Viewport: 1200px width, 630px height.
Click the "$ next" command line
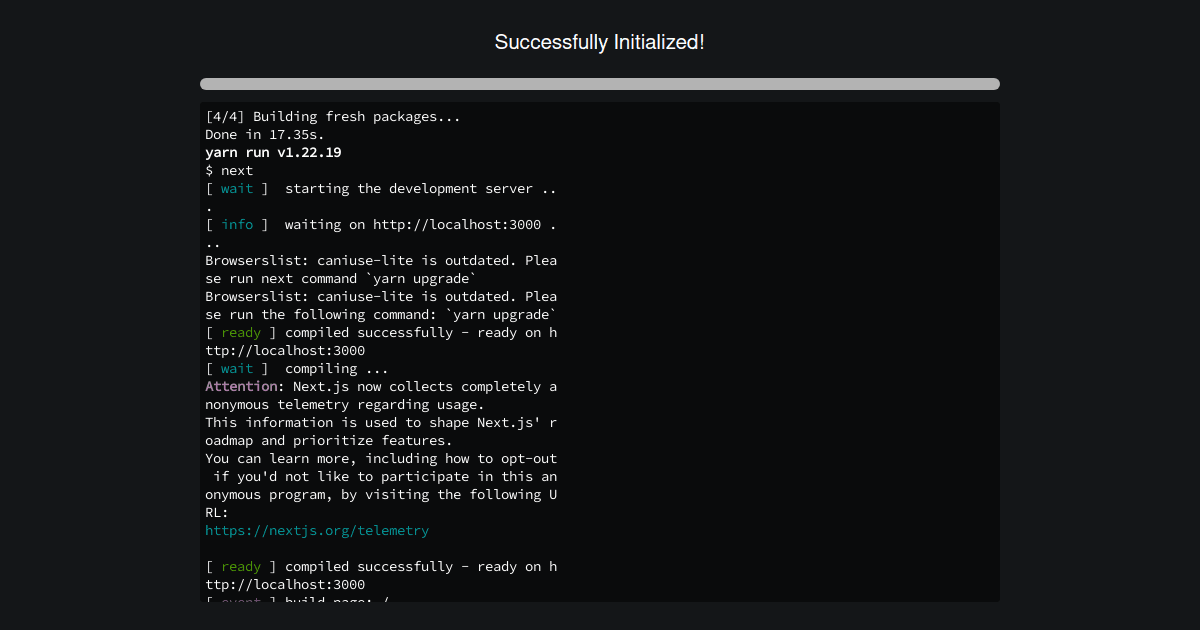pos(229,171)
